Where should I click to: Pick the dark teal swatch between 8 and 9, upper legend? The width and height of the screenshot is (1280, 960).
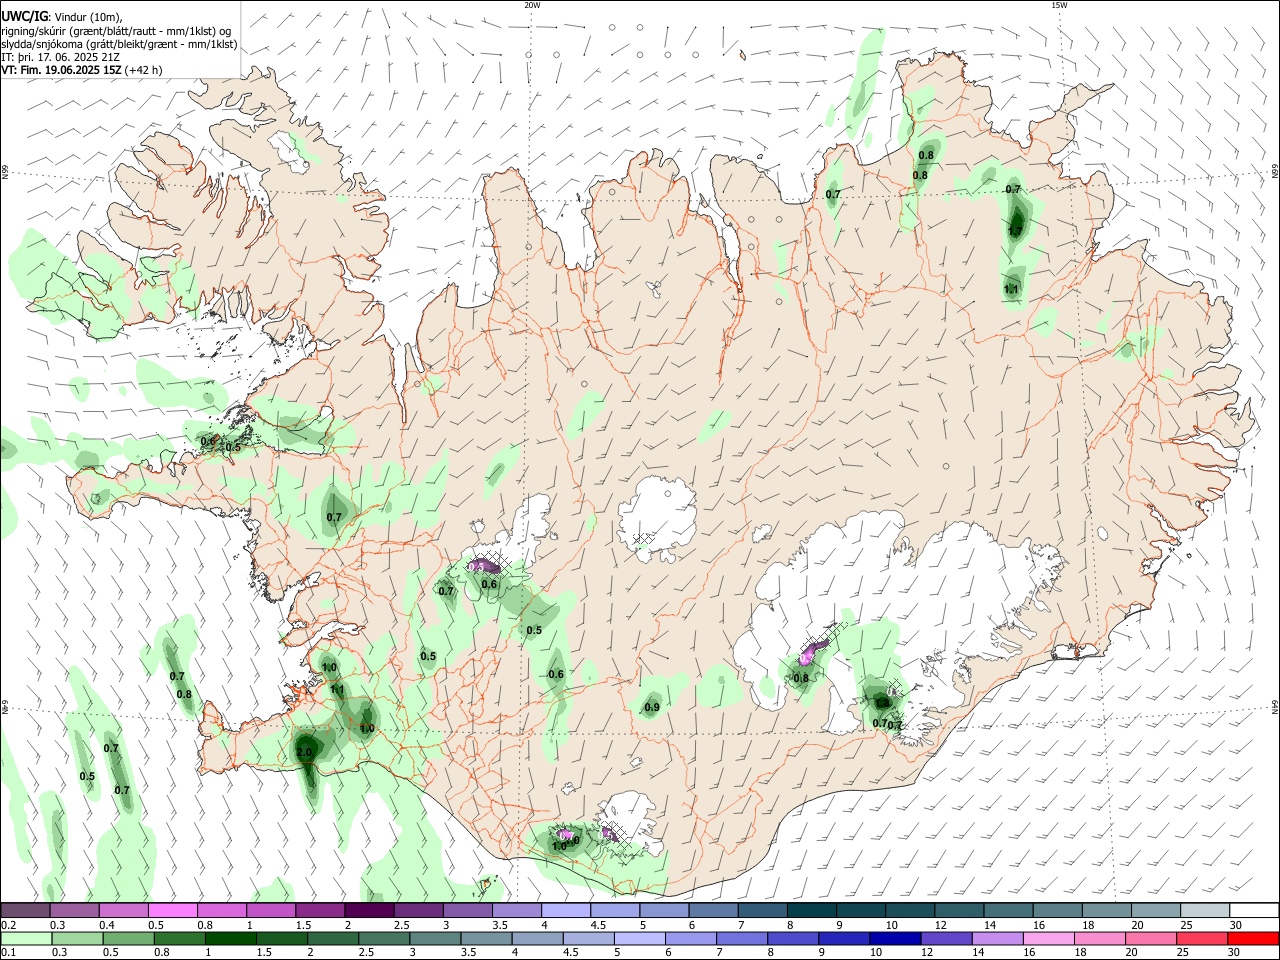tap(812, 911)
